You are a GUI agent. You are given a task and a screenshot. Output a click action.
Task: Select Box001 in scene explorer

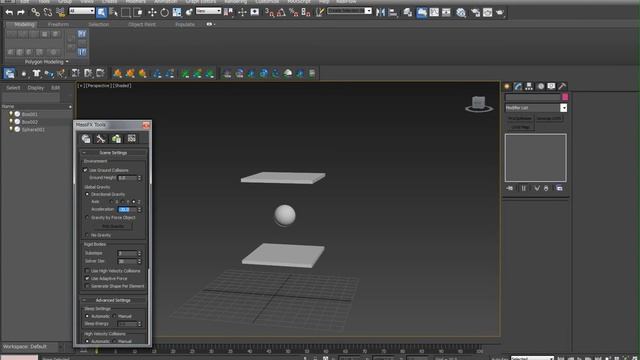pos(29,114)
